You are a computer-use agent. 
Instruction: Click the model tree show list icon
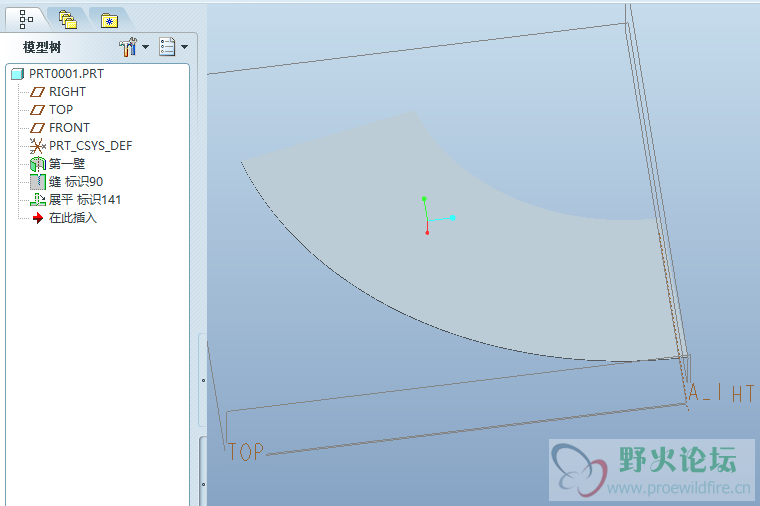point(167,47)
